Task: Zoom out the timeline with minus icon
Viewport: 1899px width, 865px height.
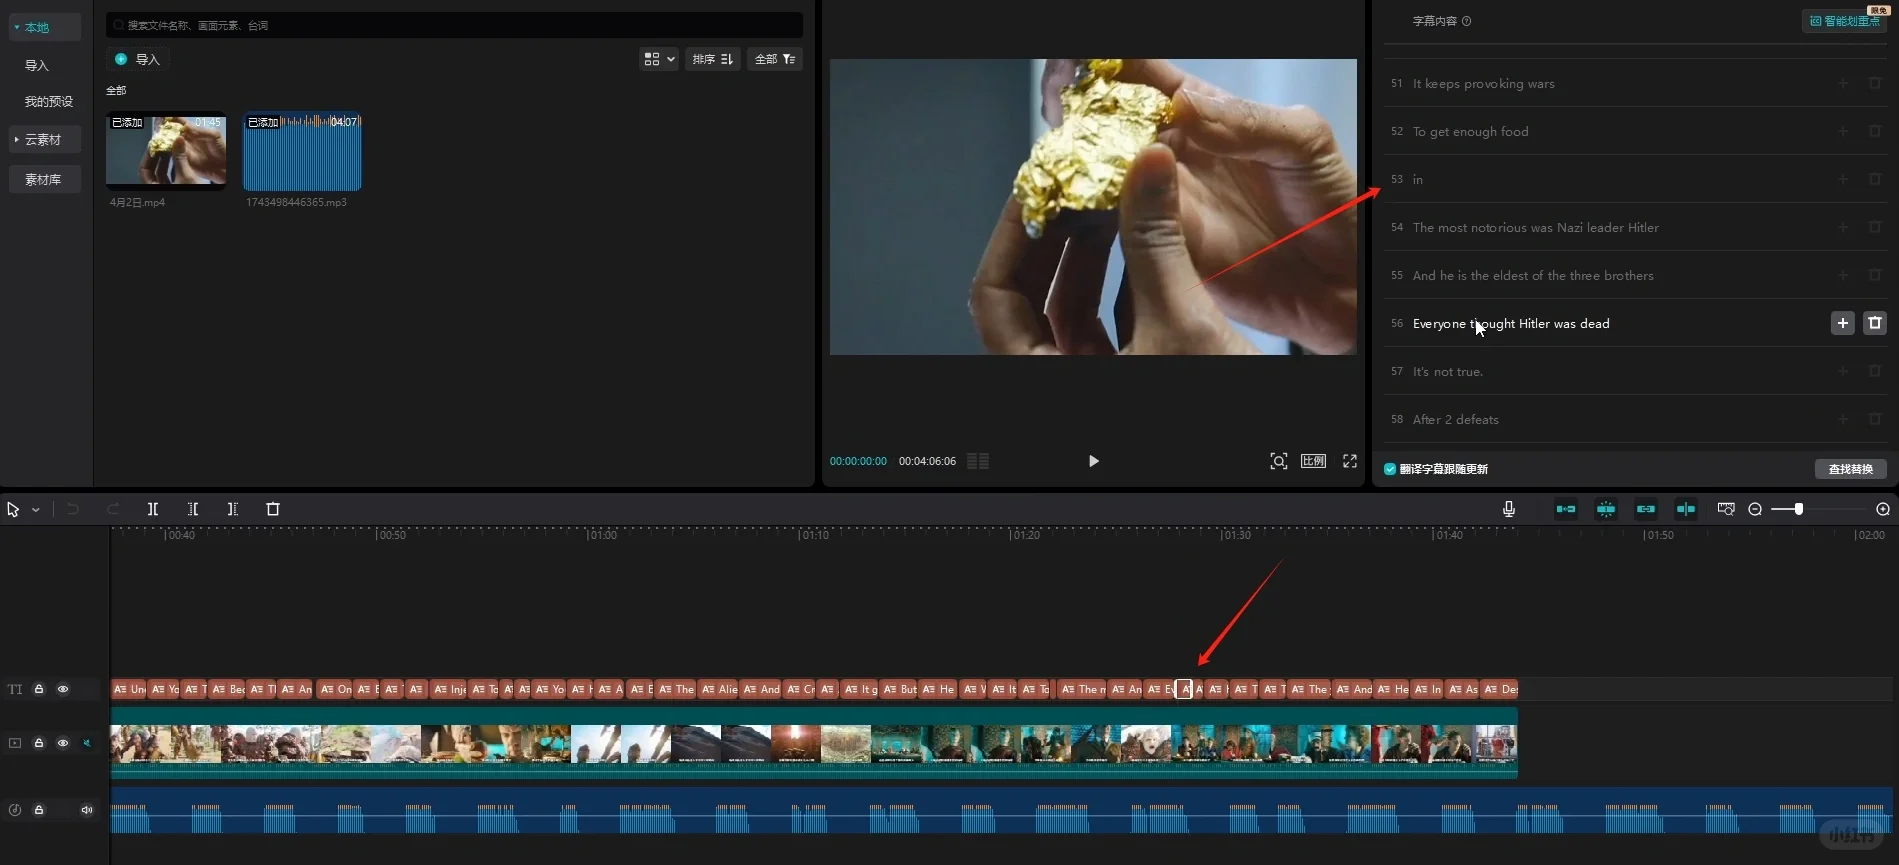Action: (x=1755, y=509)
